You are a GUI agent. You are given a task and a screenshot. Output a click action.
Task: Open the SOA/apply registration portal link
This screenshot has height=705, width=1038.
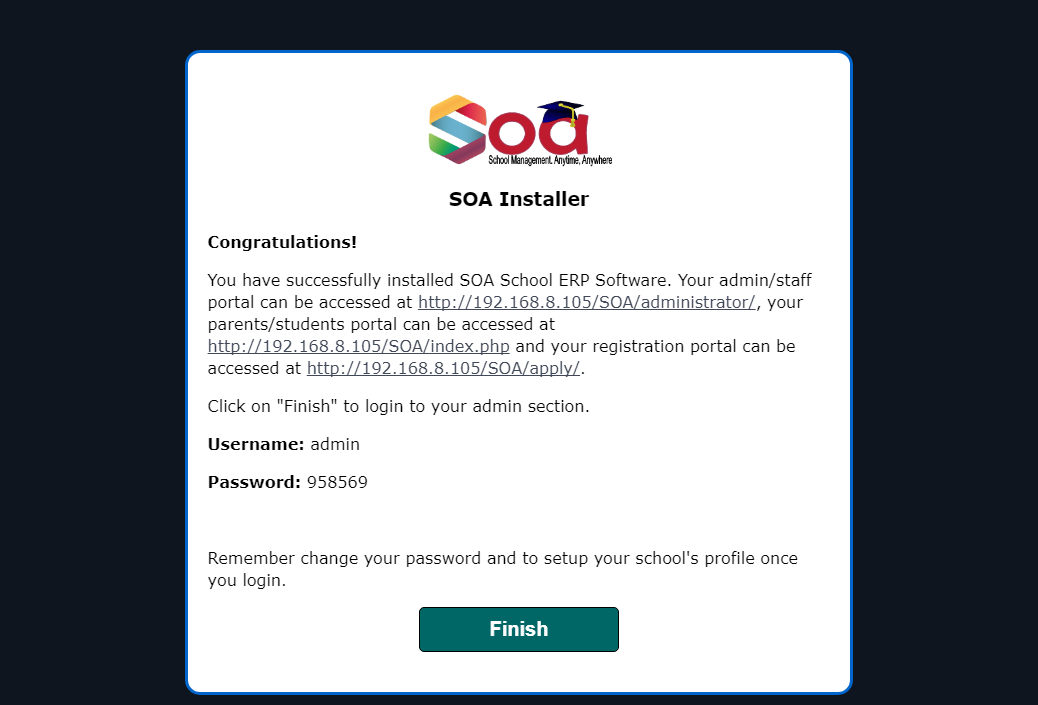(x=444, y=368)
